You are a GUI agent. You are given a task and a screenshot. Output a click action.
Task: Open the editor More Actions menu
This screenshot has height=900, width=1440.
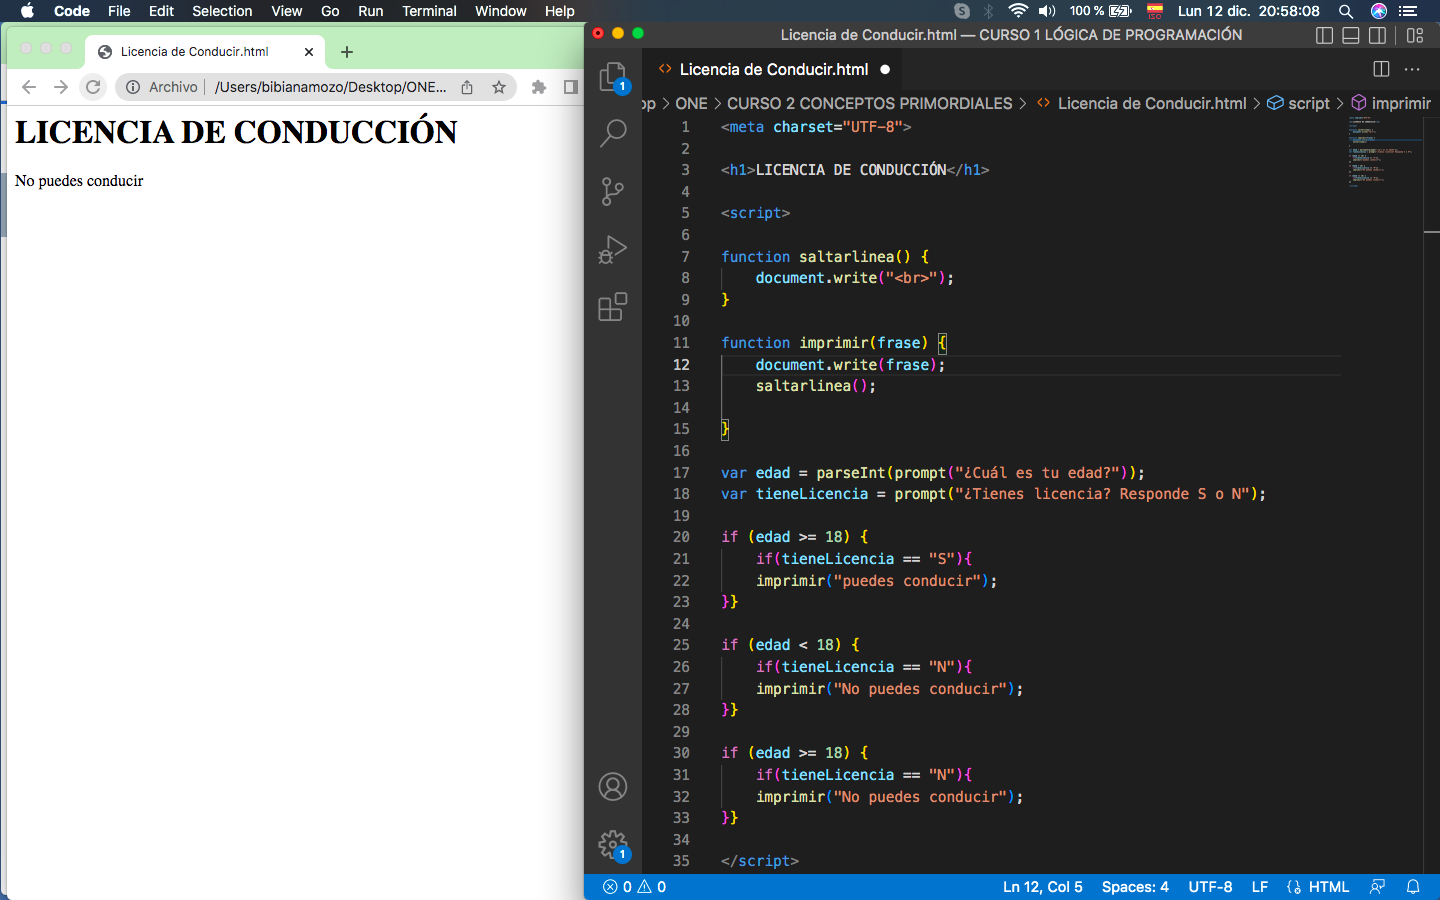click(x=1412, y=69)
